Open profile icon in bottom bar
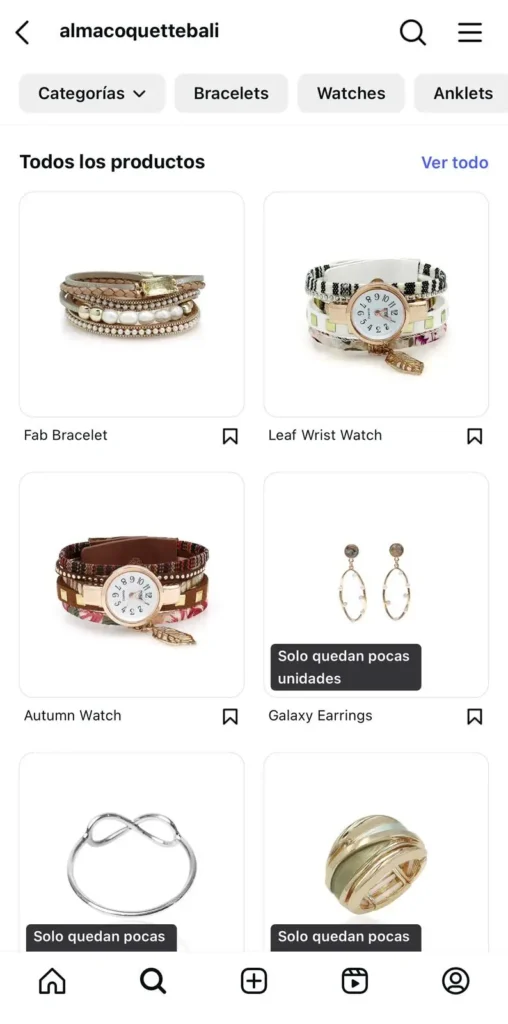Image resolution: width=508 pixels, height=1024 pixels. tap(456, 981)
